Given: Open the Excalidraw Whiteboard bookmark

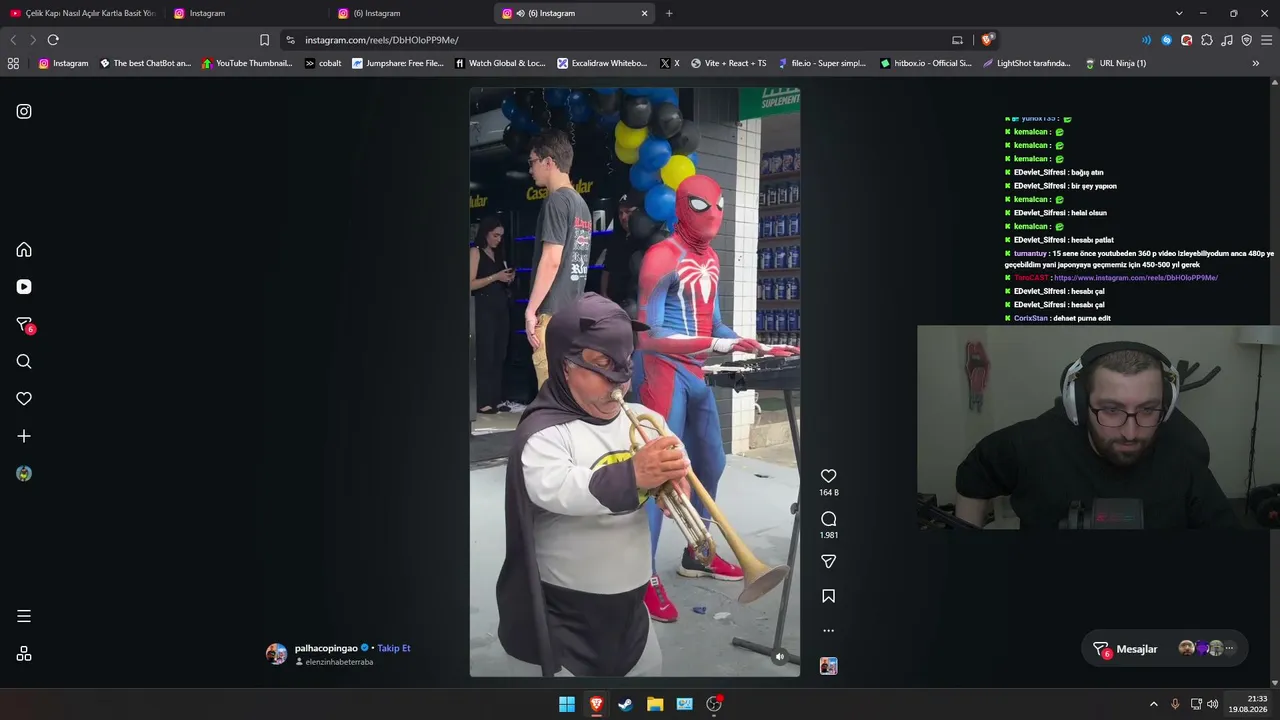Looking at the screenshot, I should tap(602, 63).
